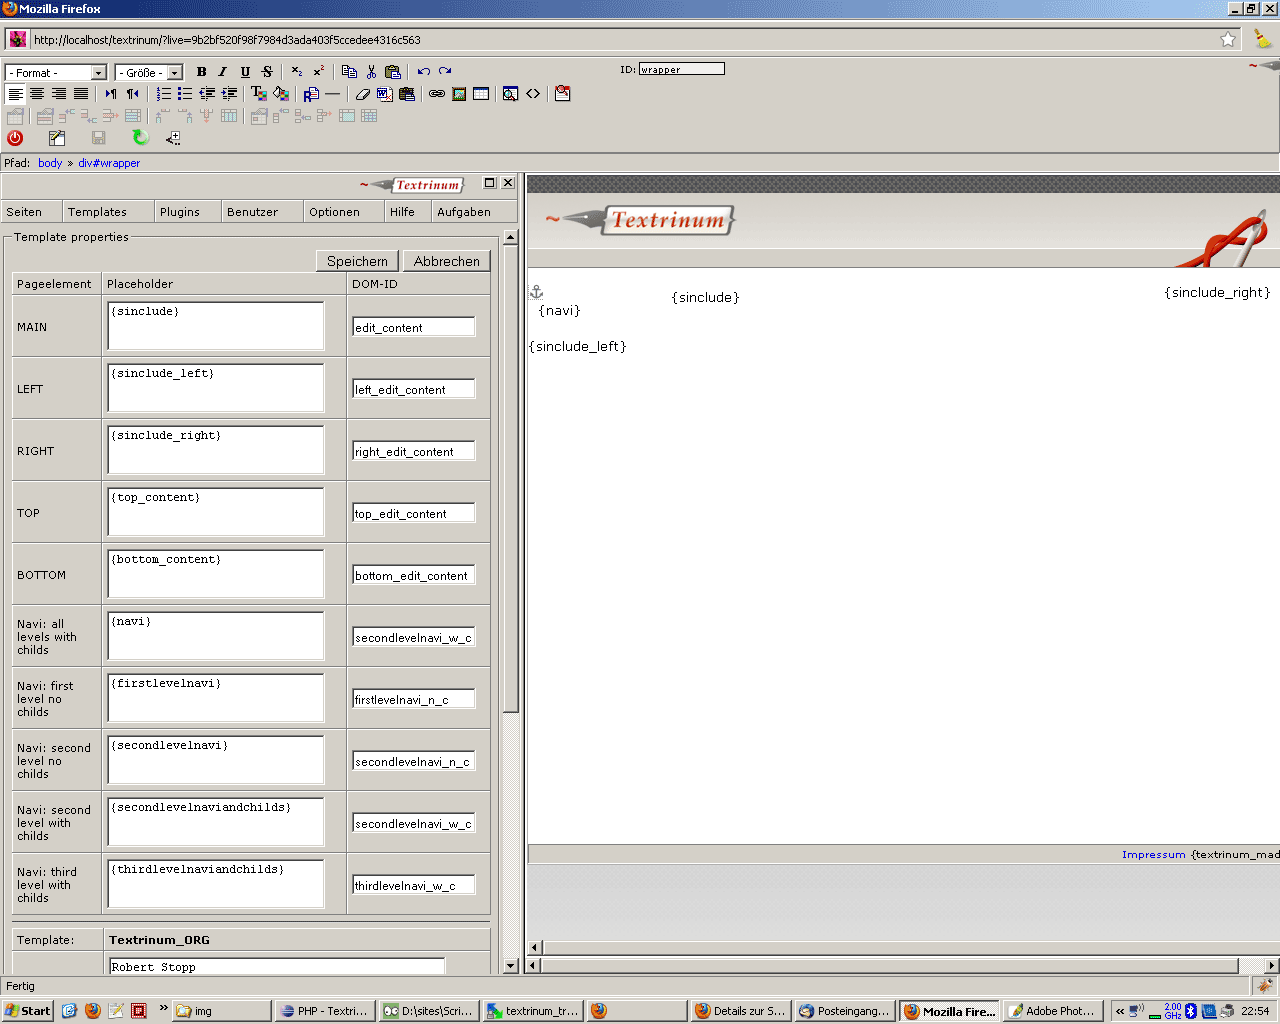Click the Abbrechen button
Viewport: 1280px width, 1024px height.
coord(447,261)
